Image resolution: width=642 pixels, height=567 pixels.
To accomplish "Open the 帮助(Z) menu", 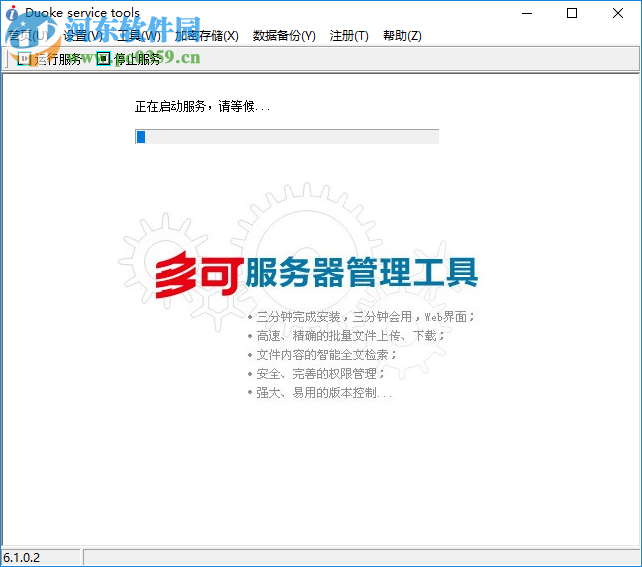I will pyautogui.click(x=402, y=36).
